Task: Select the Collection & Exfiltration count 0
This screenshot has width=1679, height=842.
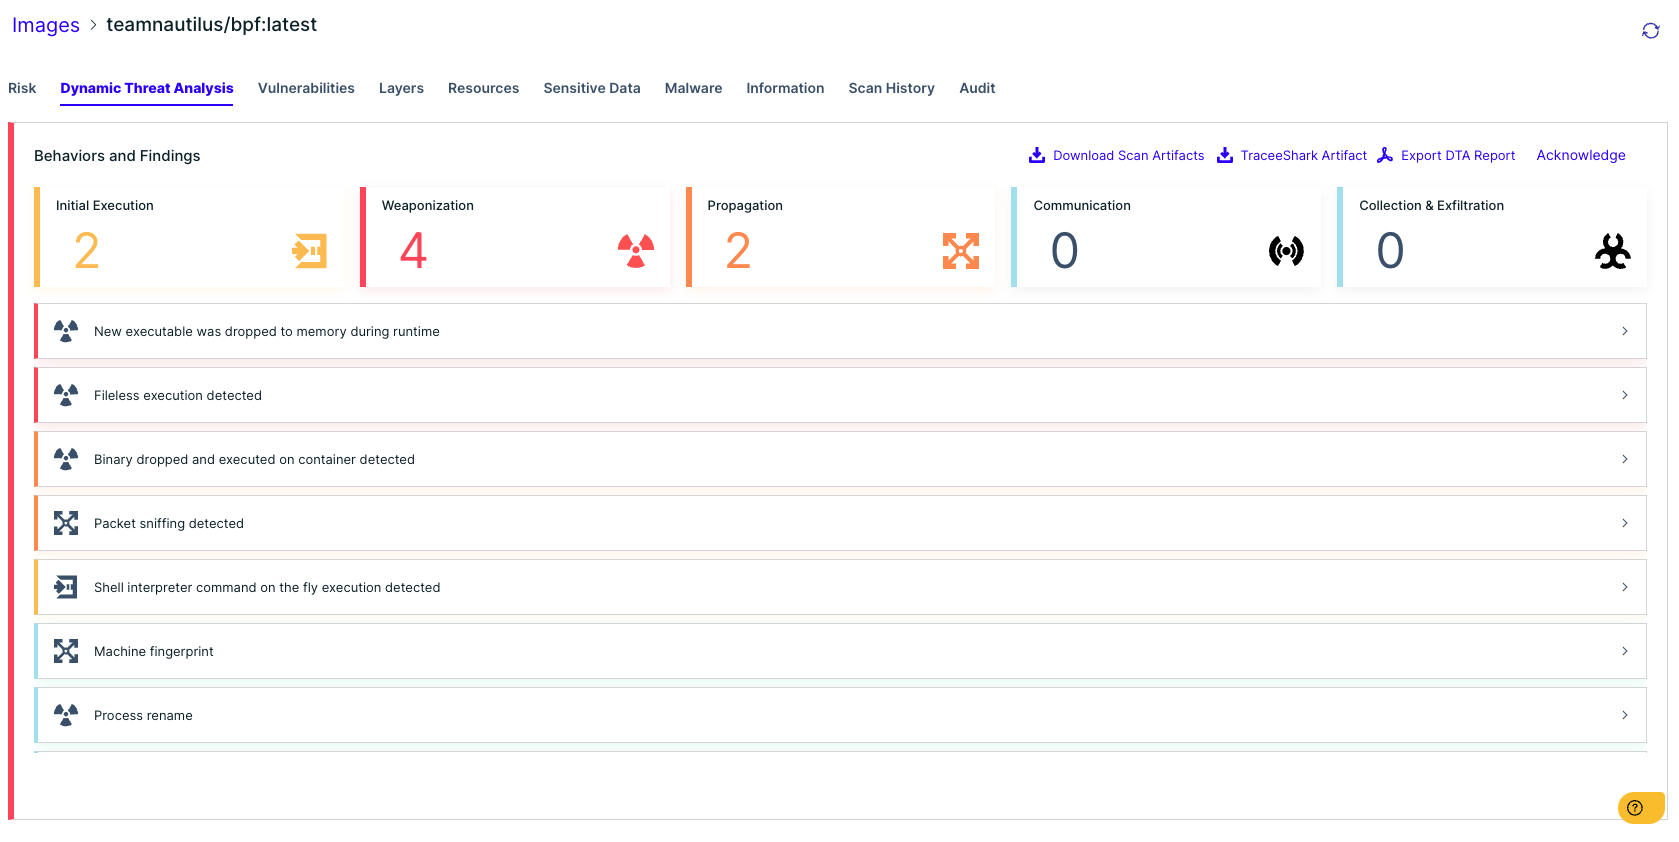Action: [1391, 250]
